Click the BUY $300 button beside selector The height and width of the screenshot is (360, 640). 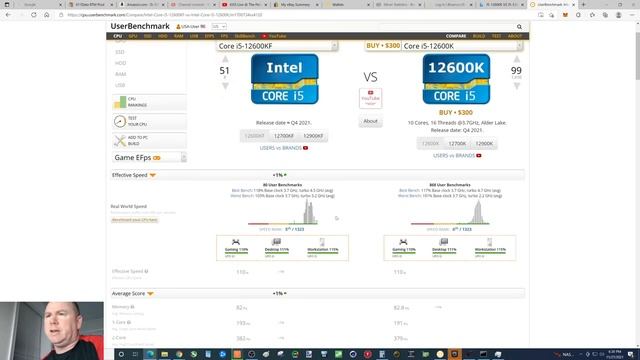tap(383, 46)
